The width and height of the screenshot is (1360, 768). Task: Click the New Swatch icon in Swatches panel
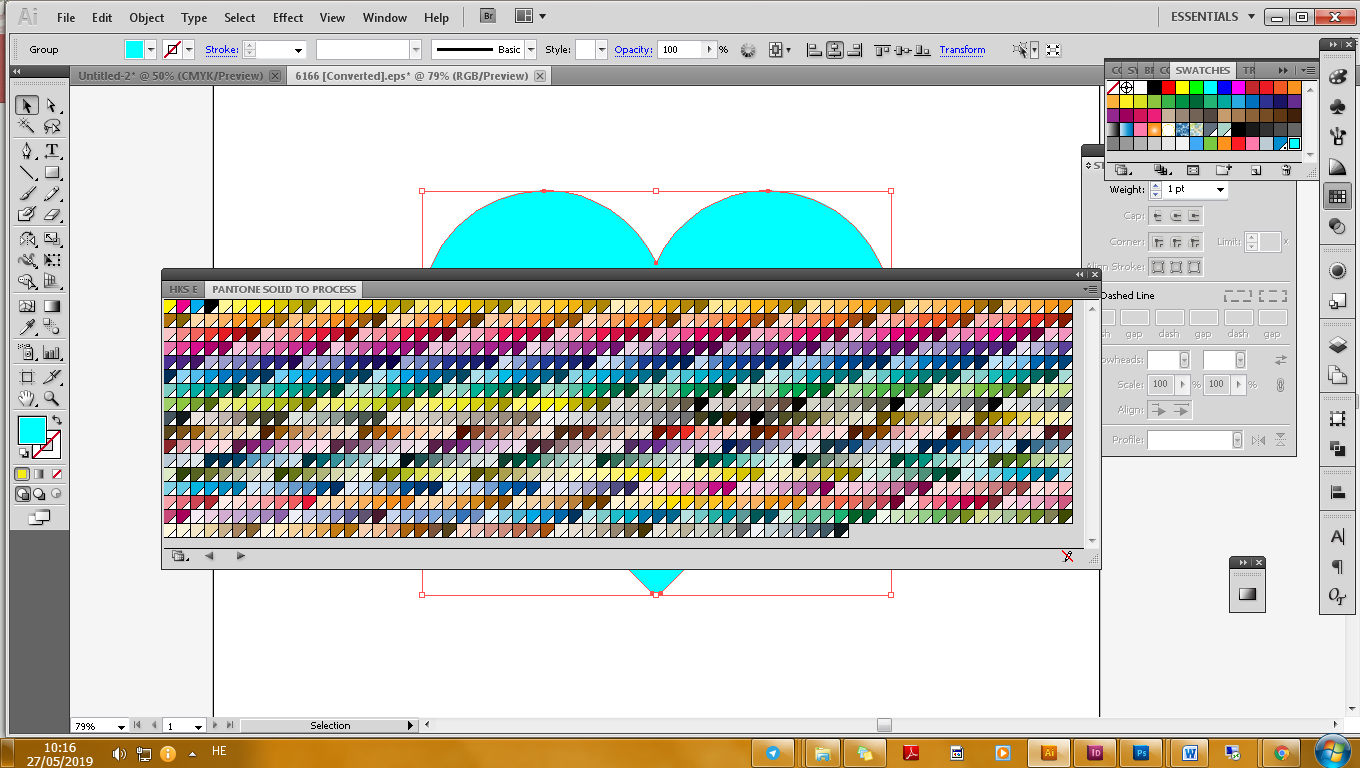(x=1256, y=171)
